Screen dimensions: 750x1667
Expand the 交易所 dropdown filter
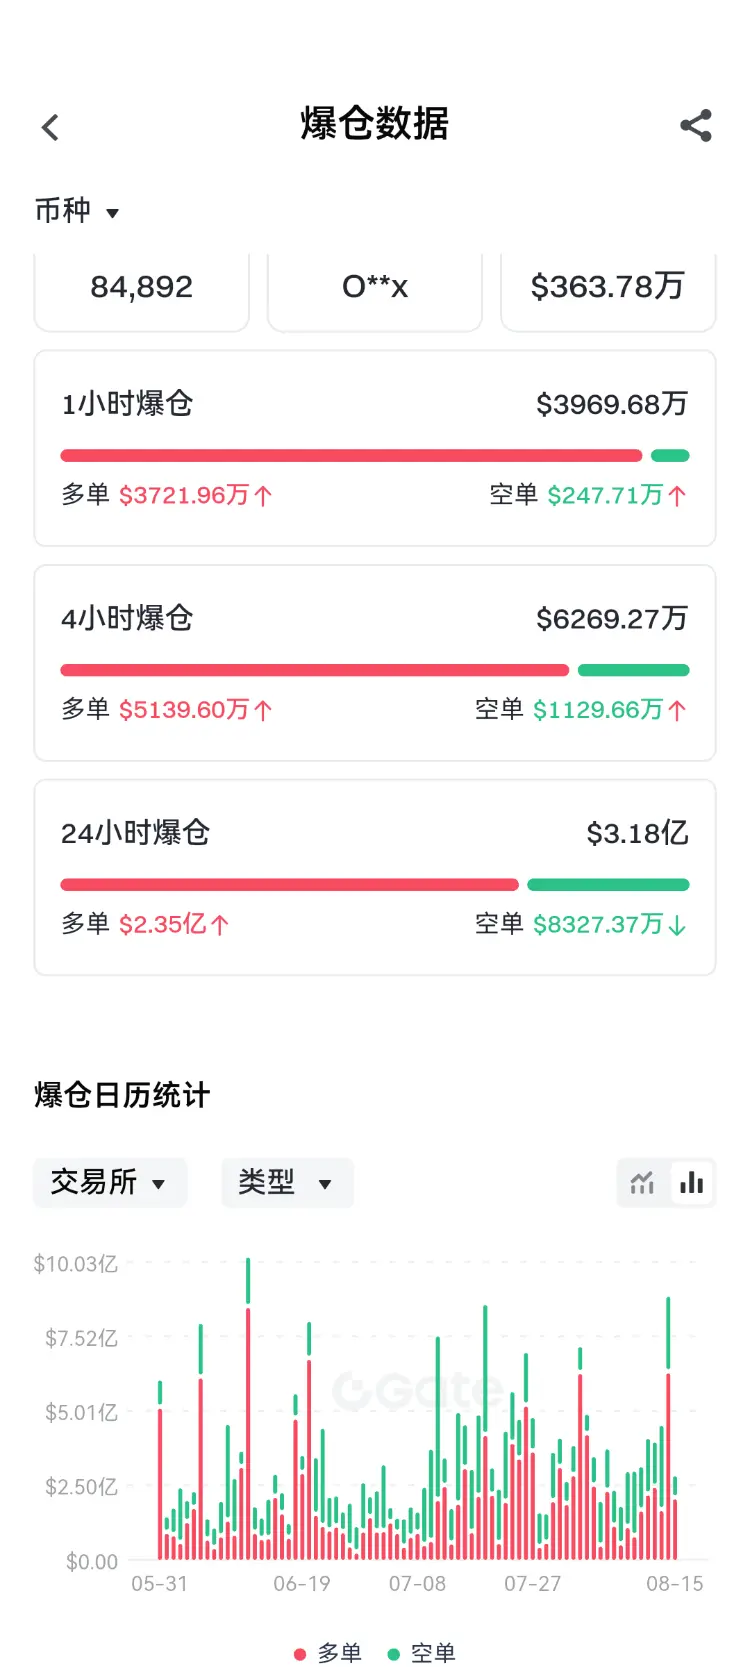[x=110, y=1183]
